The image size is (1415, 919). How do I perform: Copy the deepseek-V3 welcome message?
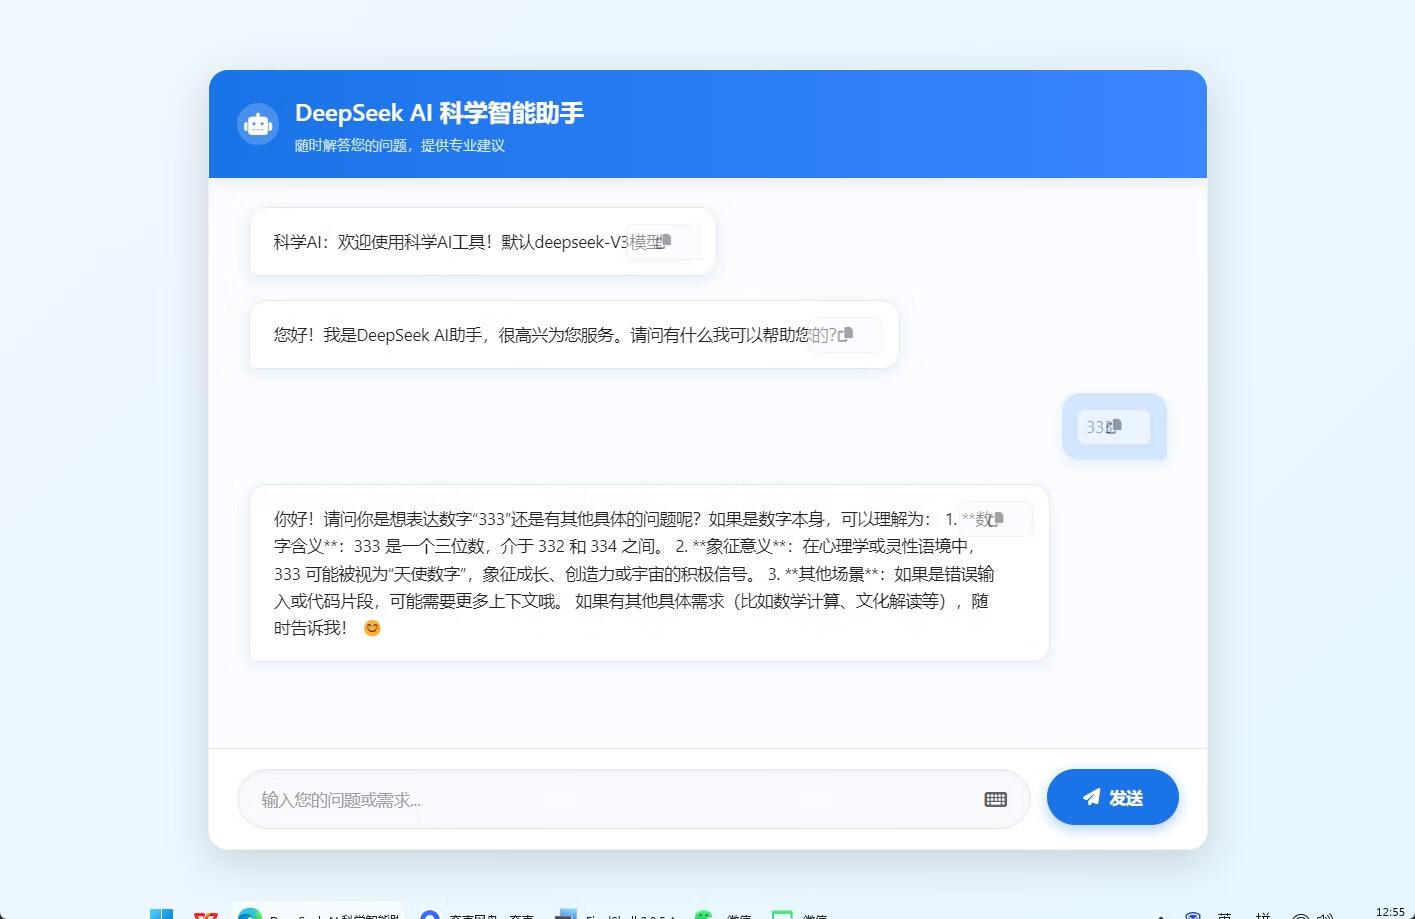coord(665,241)
